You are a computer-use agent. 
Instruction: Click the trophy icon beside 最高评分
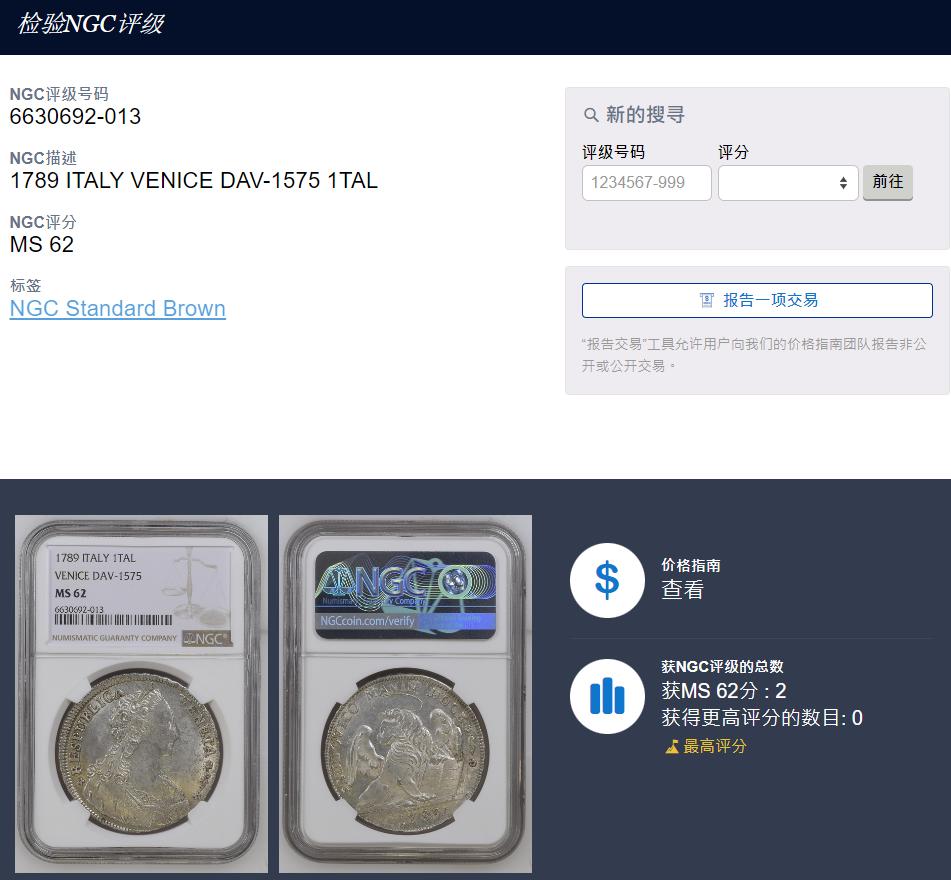tap(671, 747)
